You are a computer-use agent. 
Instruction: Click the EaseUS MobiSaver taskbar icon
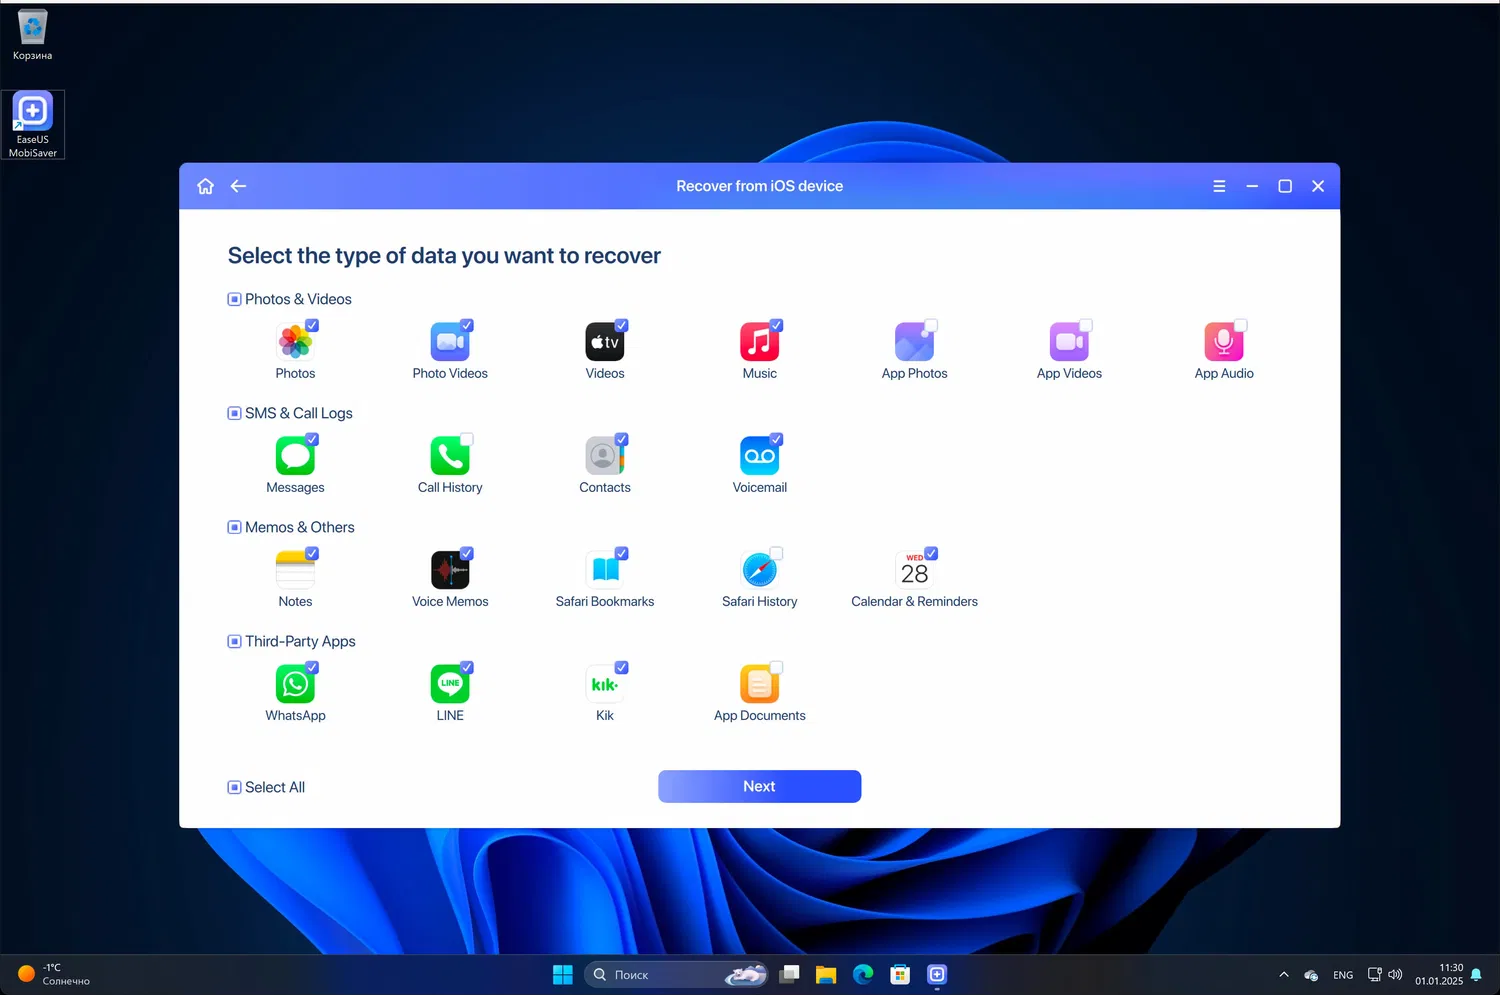937,974
